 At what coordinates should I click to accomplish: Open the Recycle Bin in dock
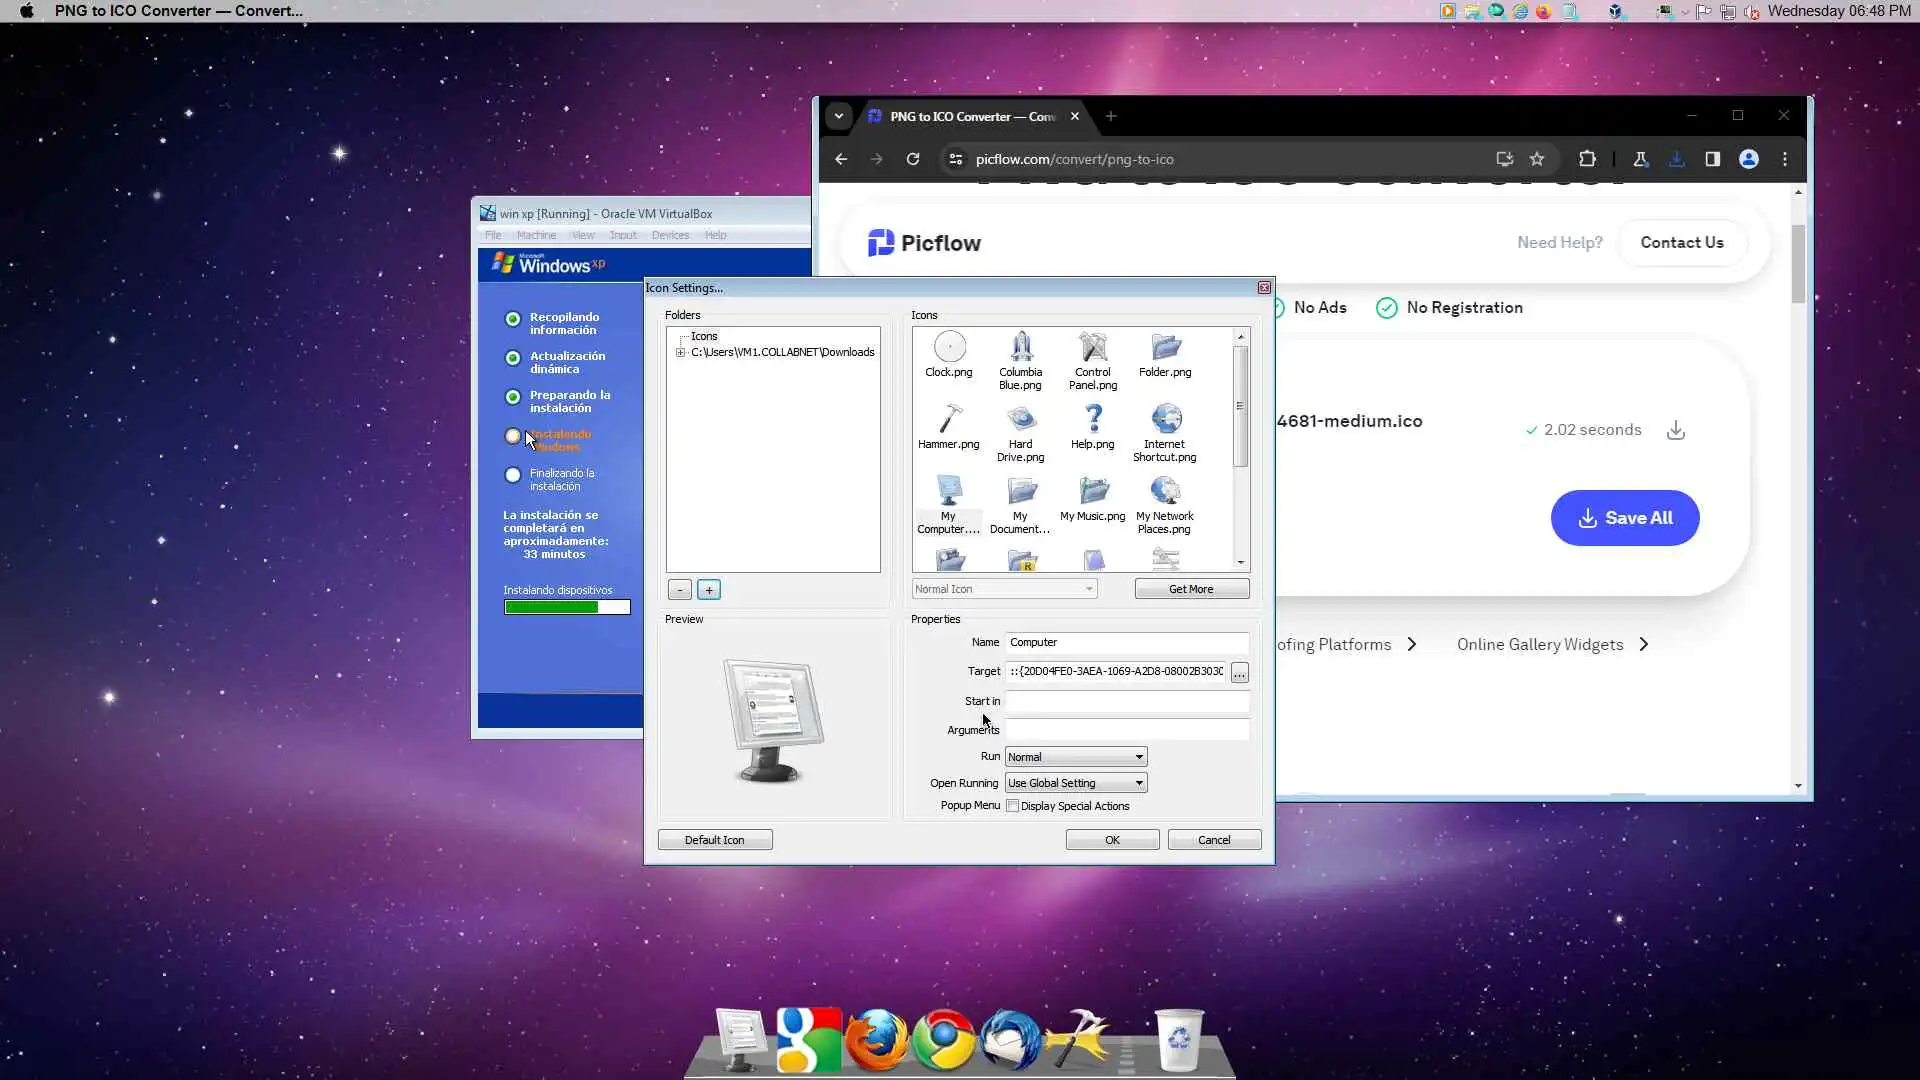(x=1179, y=1040)
